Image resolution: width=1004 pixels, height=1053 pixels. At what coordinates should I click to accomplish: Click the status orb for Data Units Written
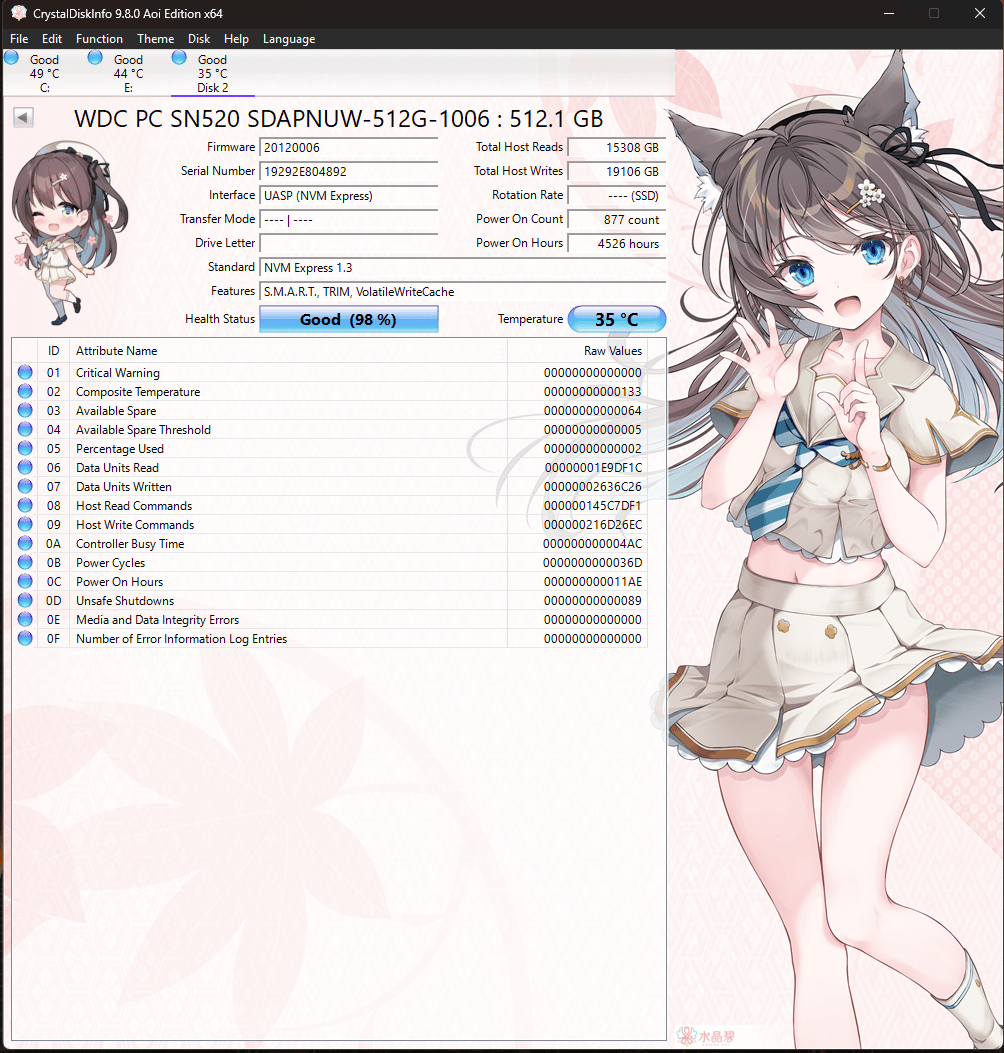26,486
